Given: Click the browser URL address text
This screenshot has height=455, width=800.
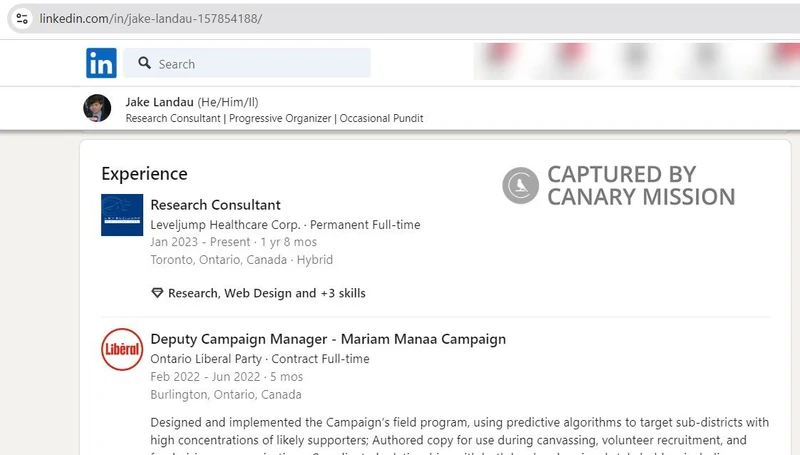Looking at the screenshot, I should (151, 19).
